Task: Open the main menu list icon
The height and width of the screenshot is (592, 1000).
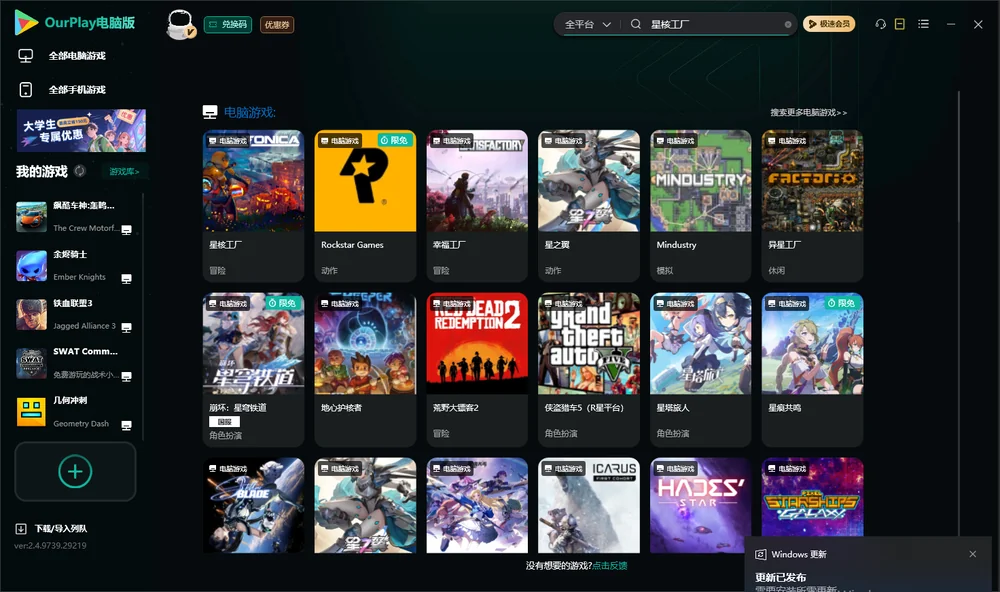Action: click(923, 24)
